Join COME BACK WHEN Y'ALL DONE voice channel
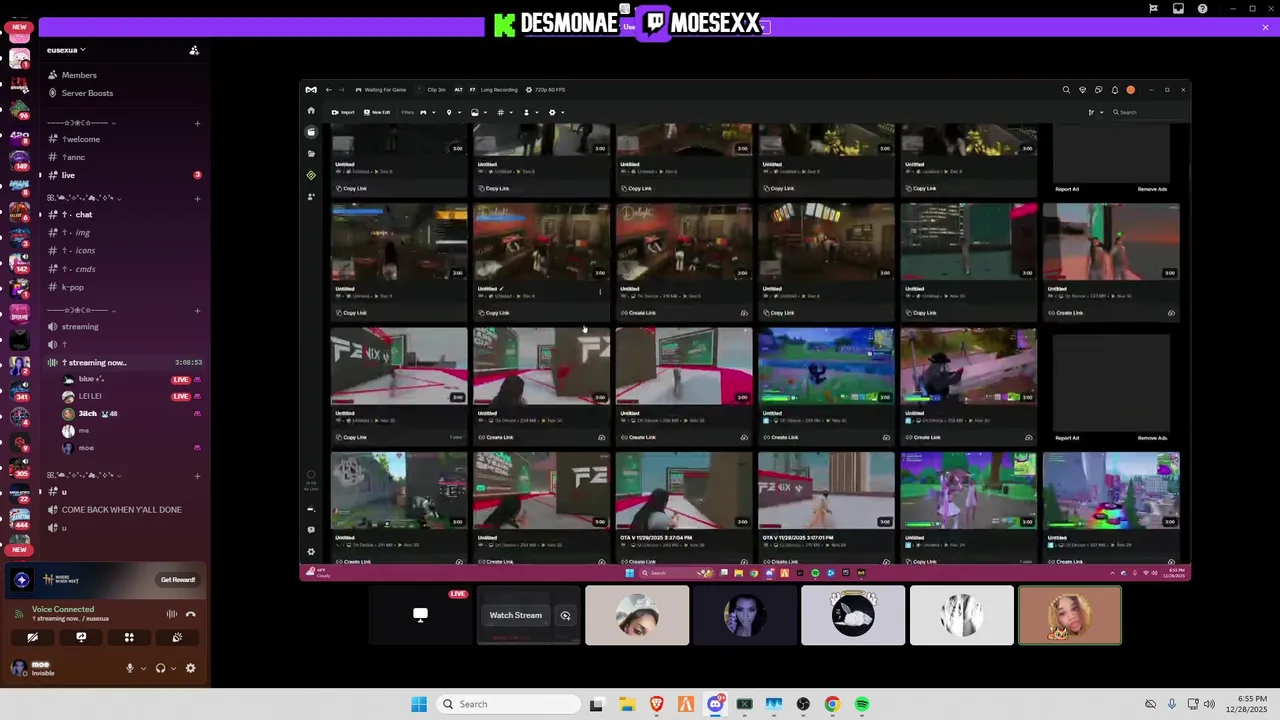 tap(121, 510)
